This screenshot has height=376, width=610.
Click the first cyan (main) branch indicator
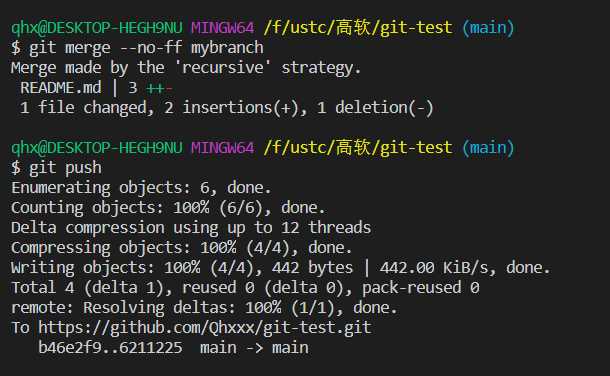[488, 28]
